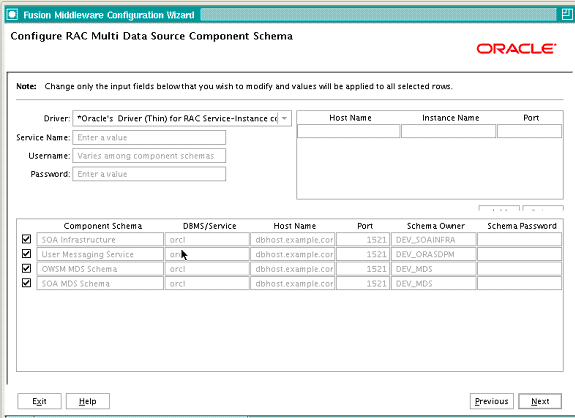Click port 1521 cell in OWSM MDS Schema row
Viewport: 575px width, 418px height.
click(x=363, y=269)
